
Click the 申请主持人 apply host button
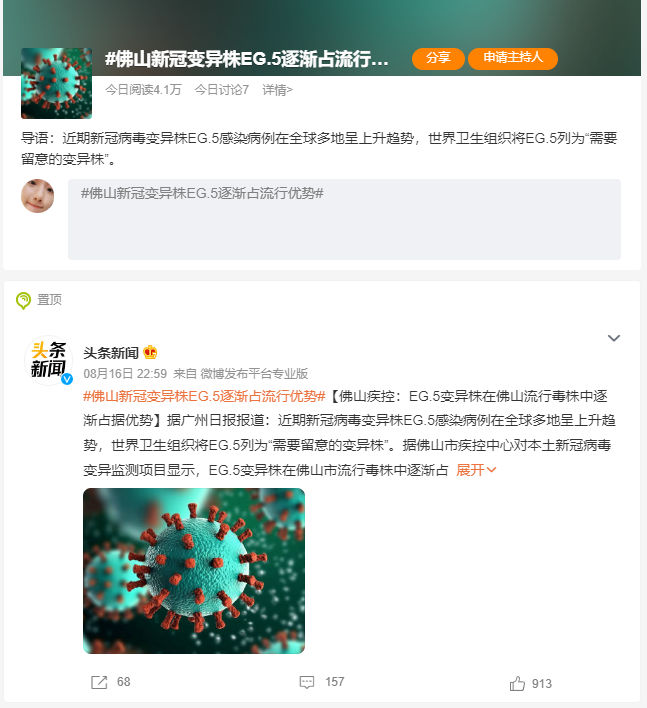point(513,58)
